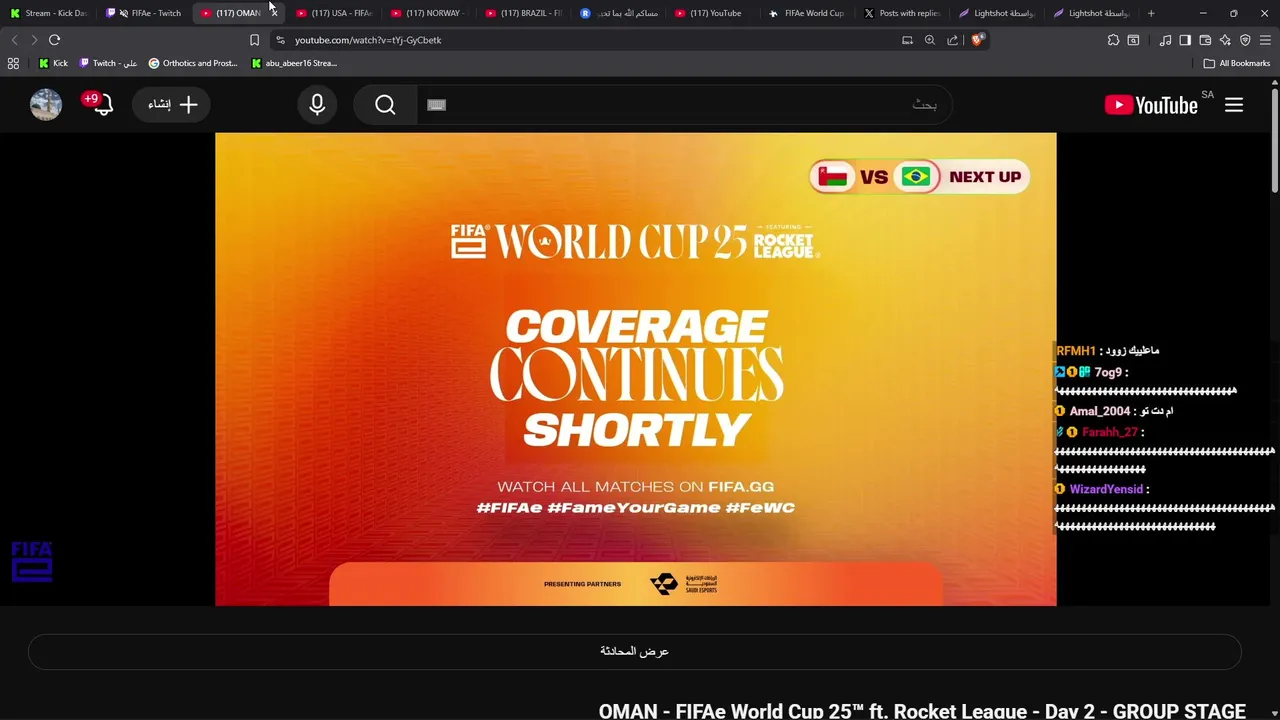Click the show chat (عرض المحادثة) button

tap(635, 651)
